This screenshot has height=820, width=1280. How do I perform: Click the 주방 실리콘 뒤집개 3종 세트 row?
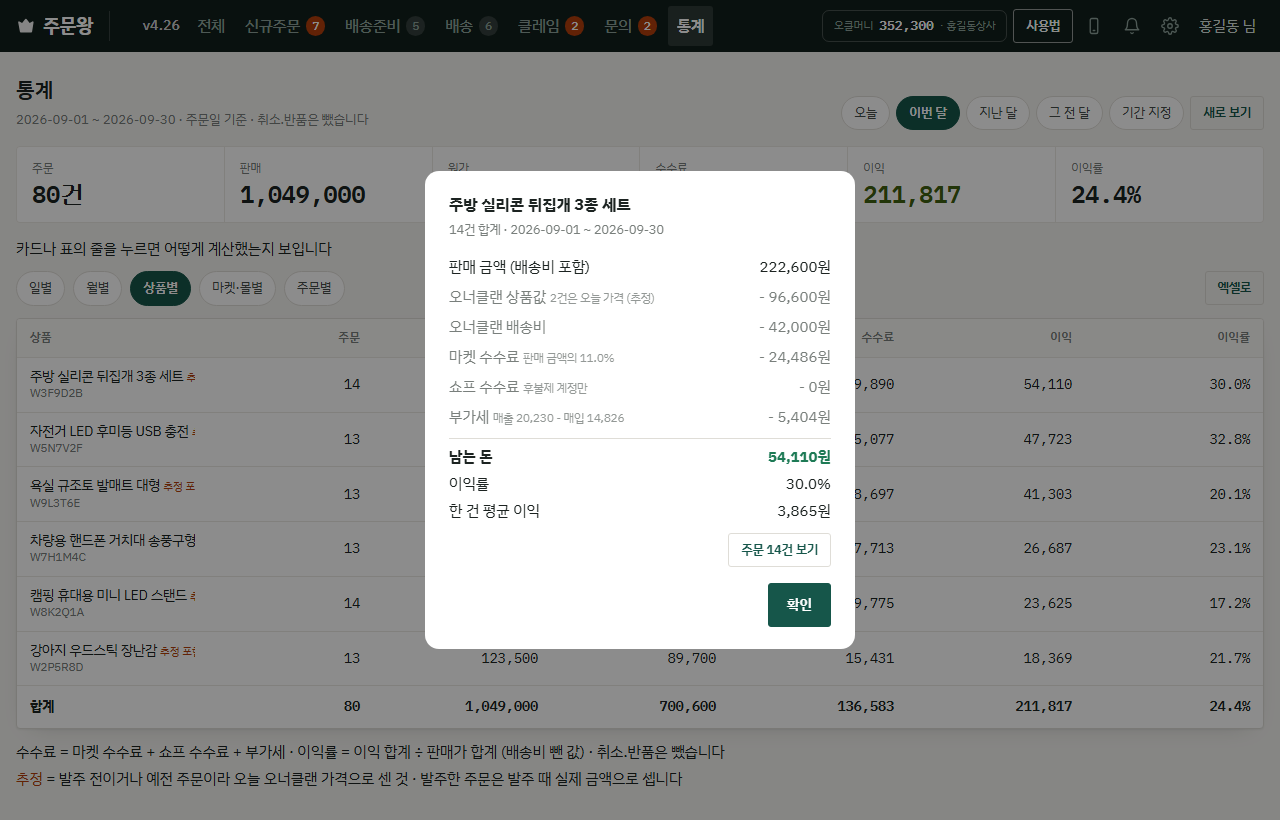[640, 384]
